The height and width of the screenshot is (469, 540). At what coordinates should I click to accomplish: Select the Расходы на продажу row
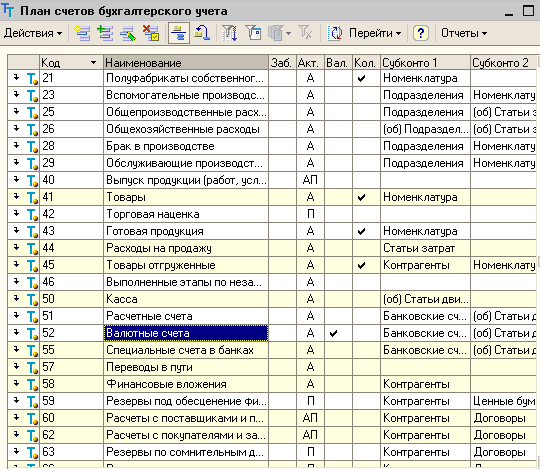272,248
